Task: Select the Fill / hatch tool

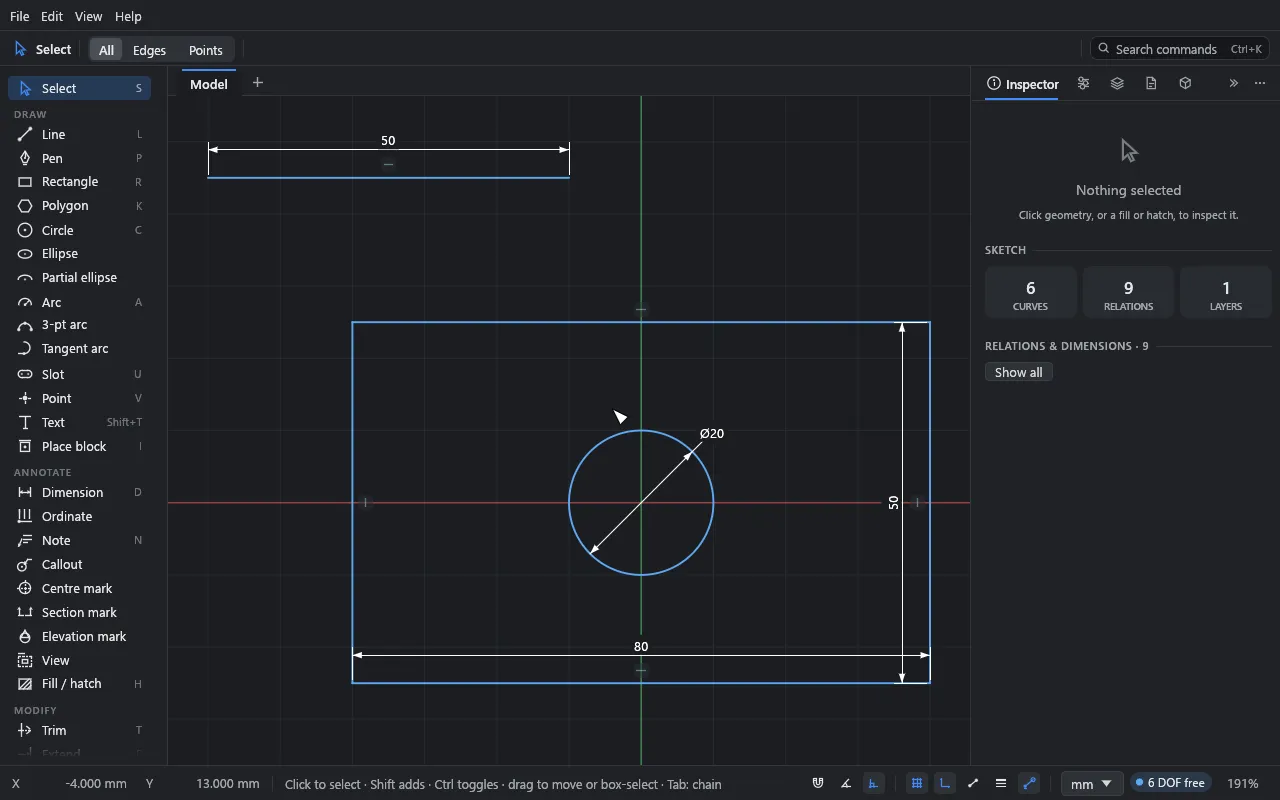Action: point(80,684)
